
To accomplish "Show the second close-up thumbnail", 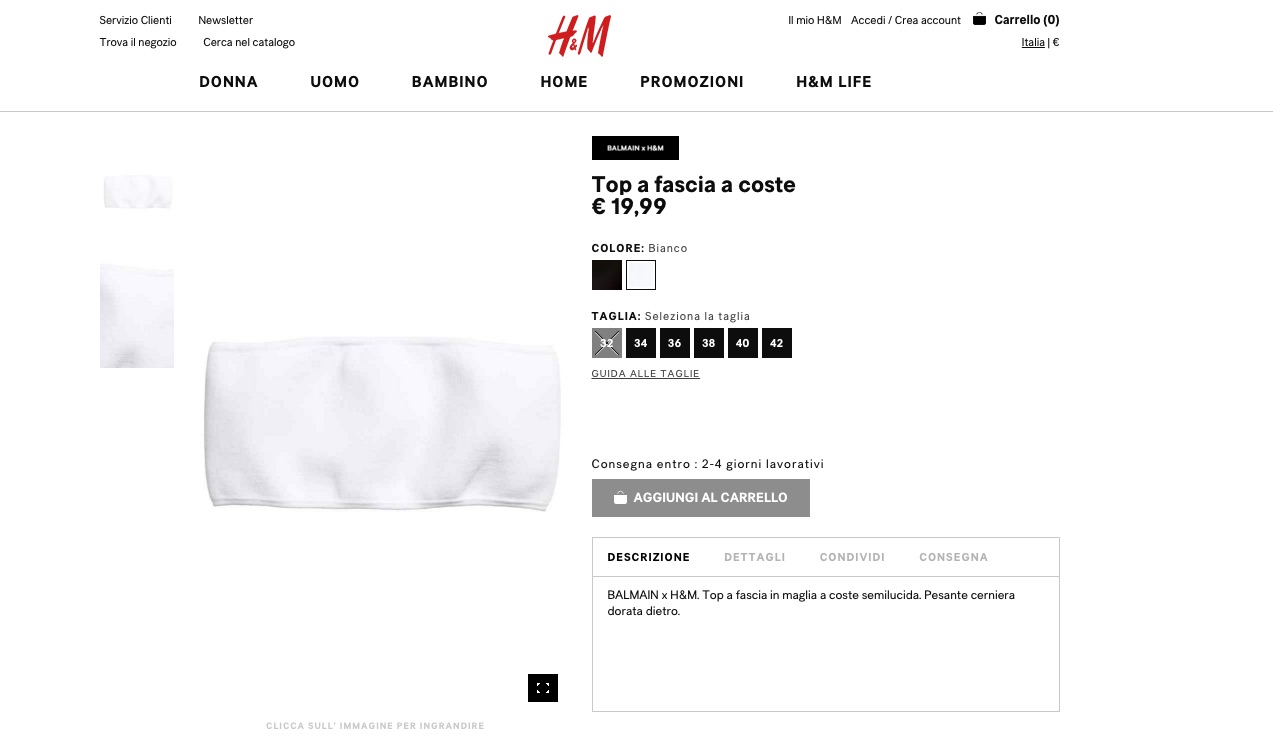I will pyautogui.click(x=137, y=316).
